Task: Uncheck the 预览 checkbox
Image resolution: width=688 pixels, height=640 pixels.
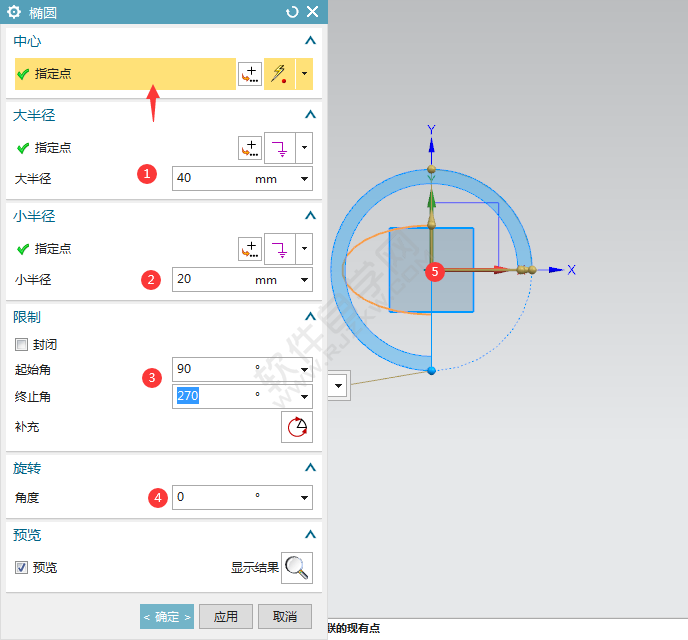Action: click(x=22, y=567)
